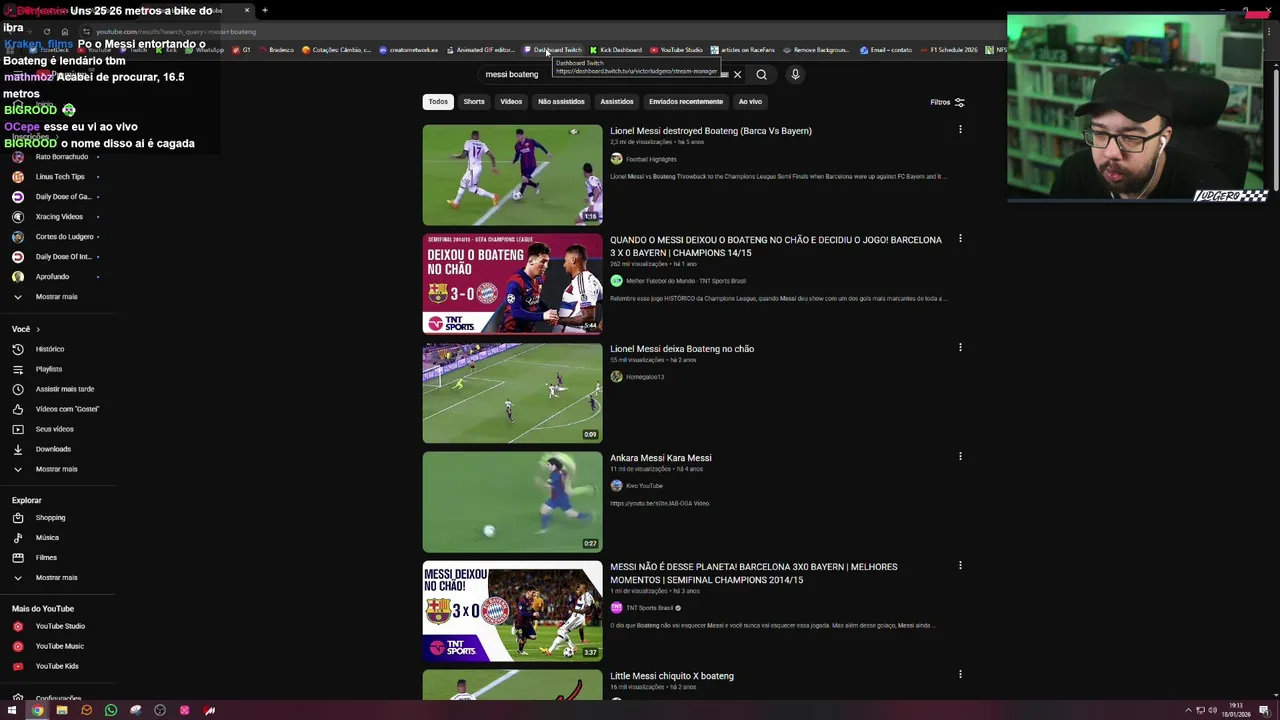Click Homegaloo13 channel avatar
This screenshot has height=720, width=1280.
pyautogui.click(x=616, y=377)
